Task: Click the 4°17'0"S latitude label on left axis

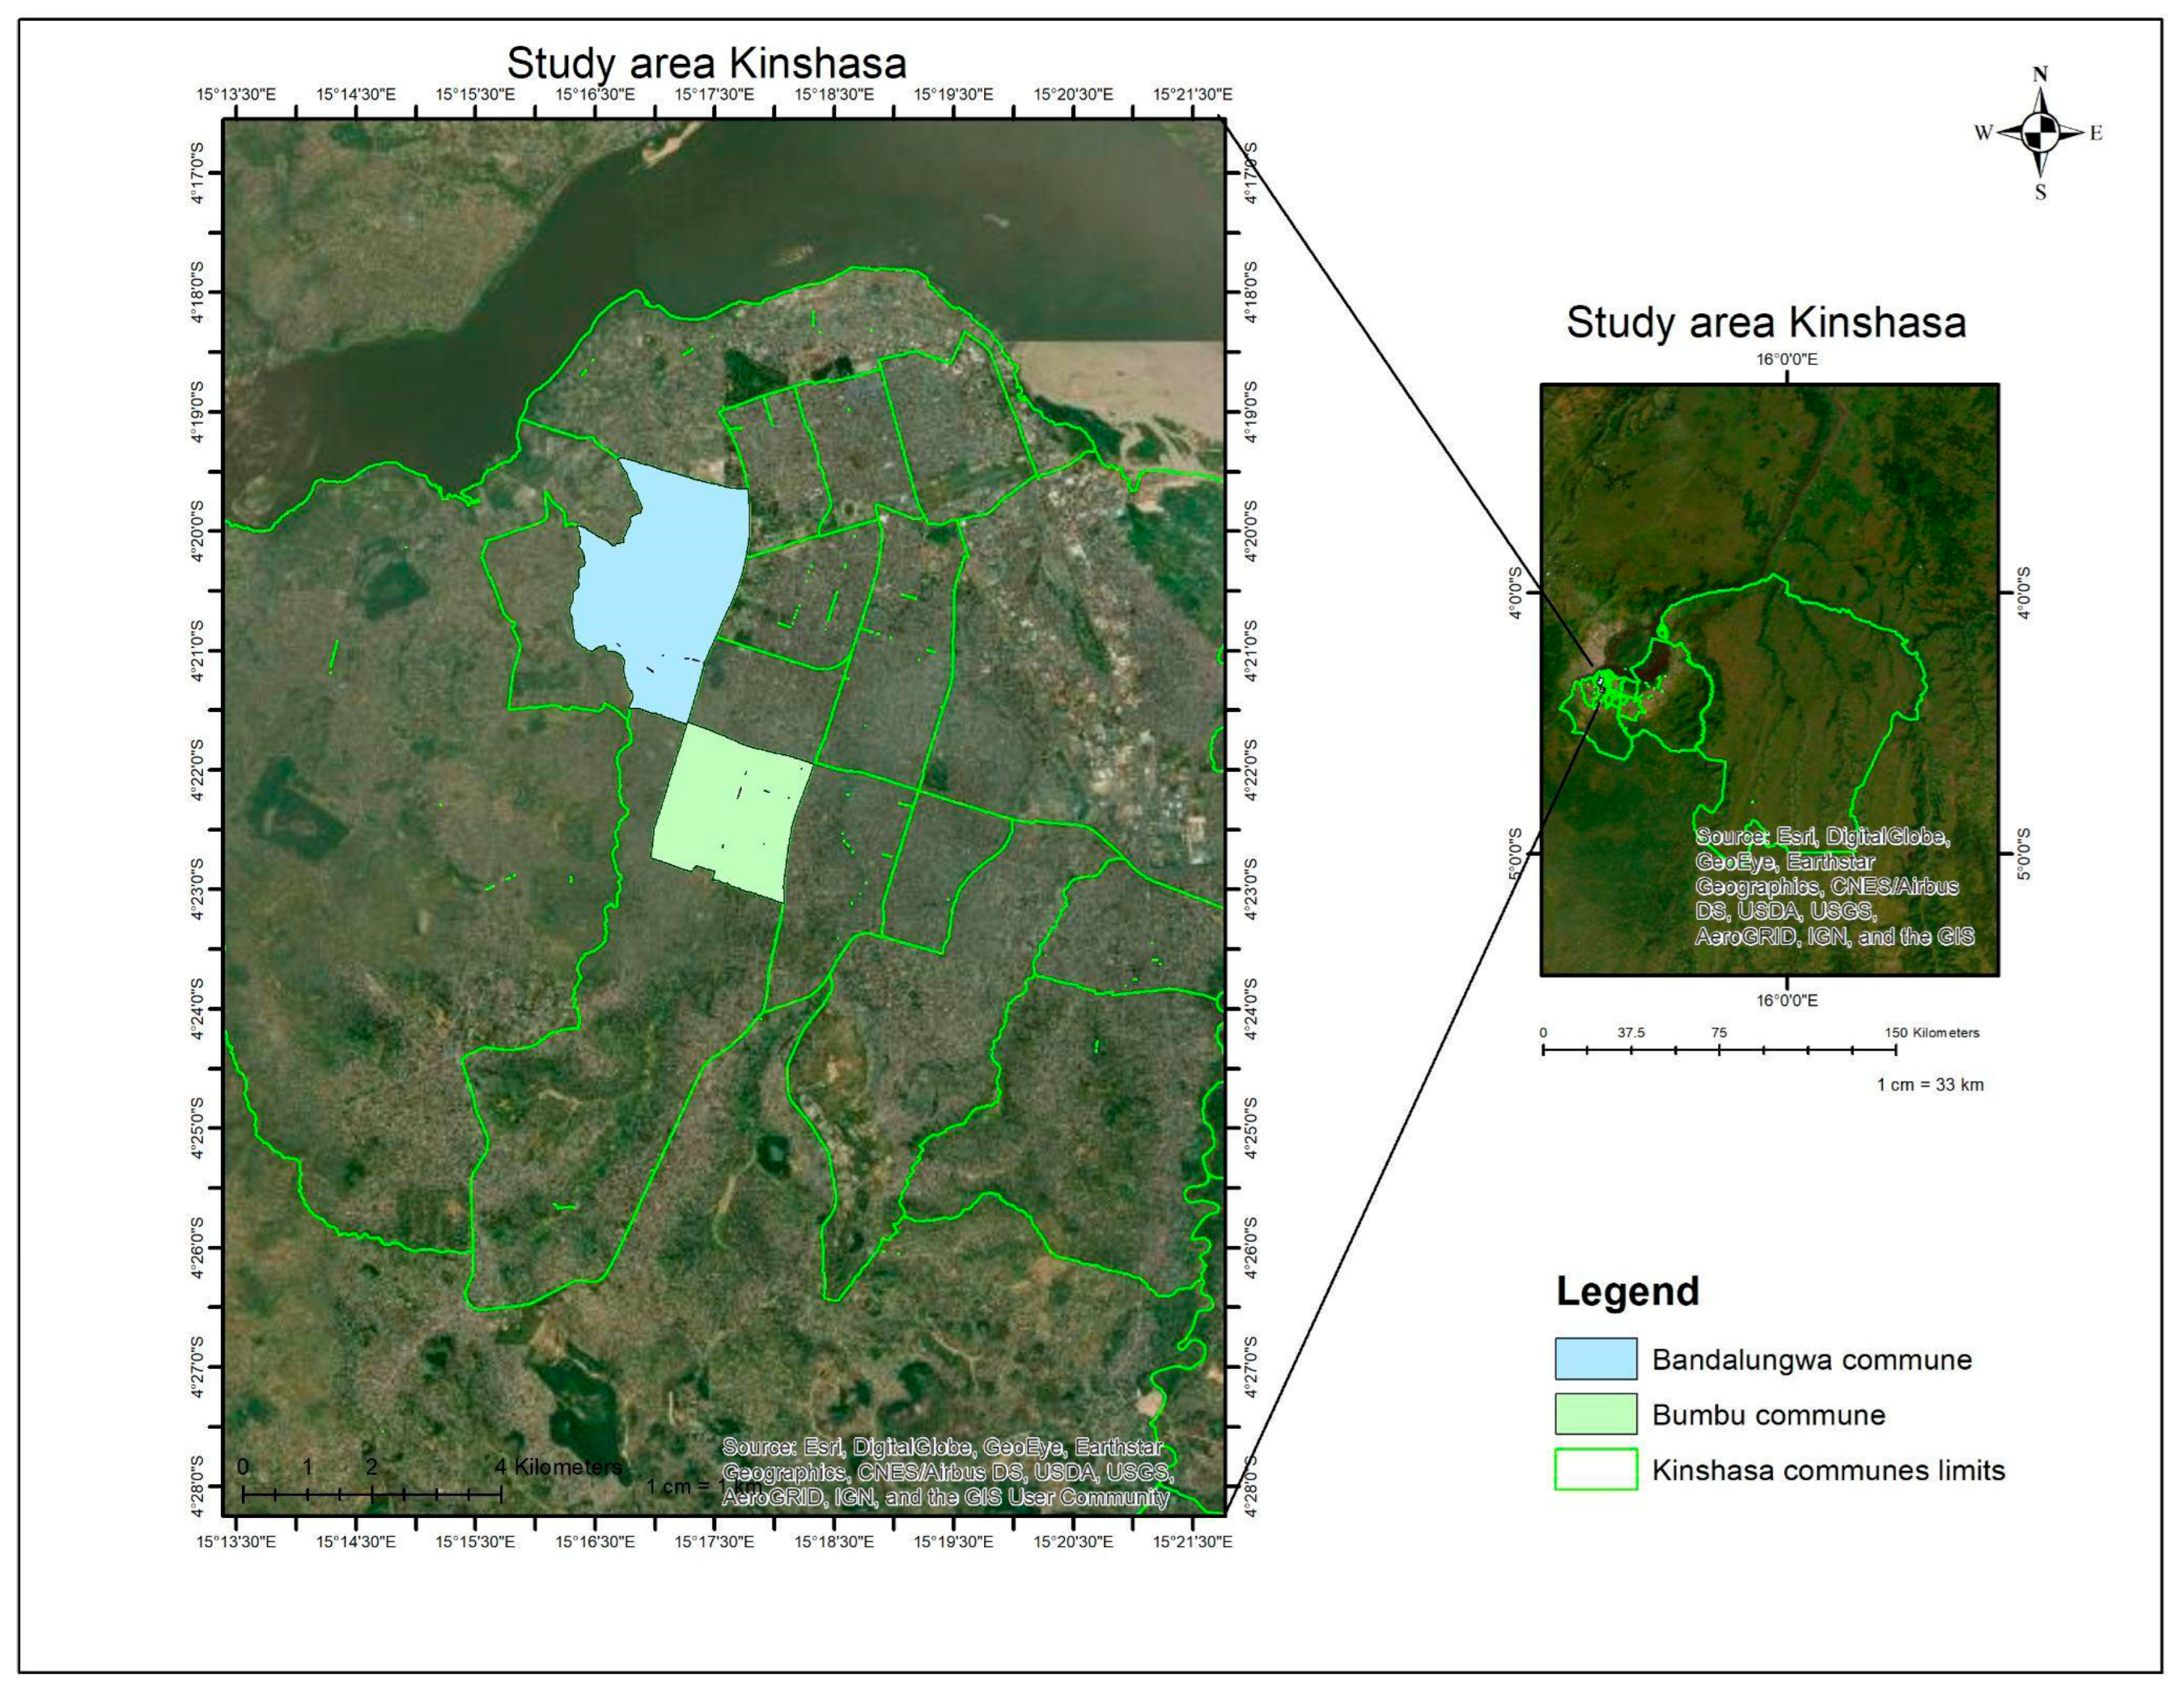Action: [x=197, y=172]
